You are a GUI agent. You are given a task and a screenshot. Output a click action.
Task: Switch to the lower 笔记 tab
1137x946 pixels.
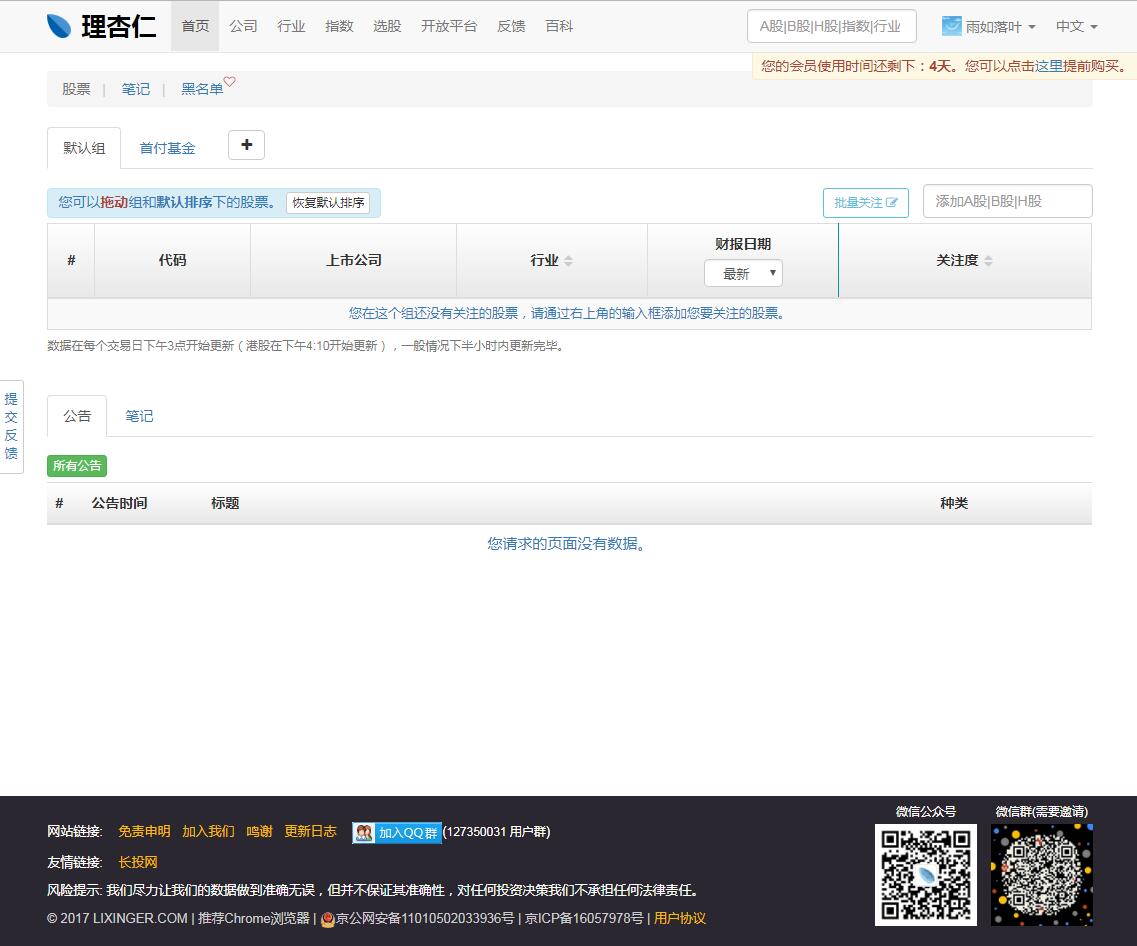click(139, 416)
